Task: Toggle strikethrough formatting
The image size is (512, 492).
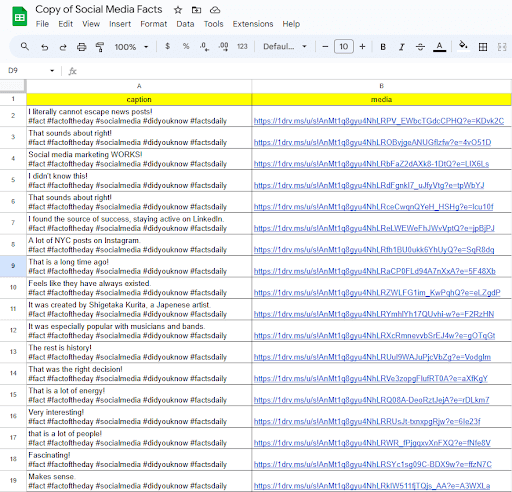Action: point(420,47)
